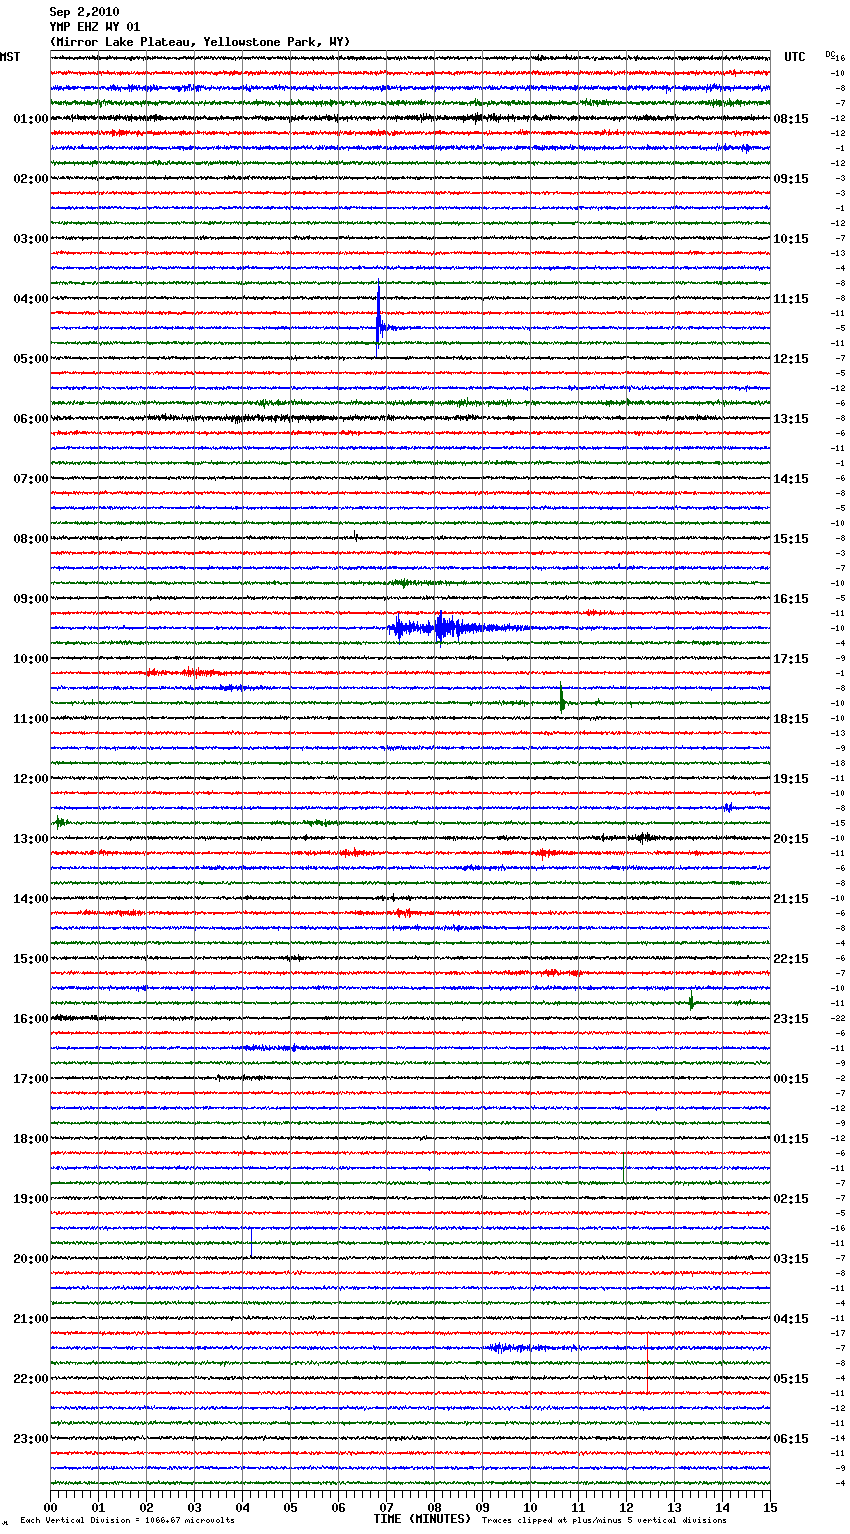This screenshot has width=850, height=1534.
Task: Click the 'UTC' time zone header
Action: click(795, 57)
